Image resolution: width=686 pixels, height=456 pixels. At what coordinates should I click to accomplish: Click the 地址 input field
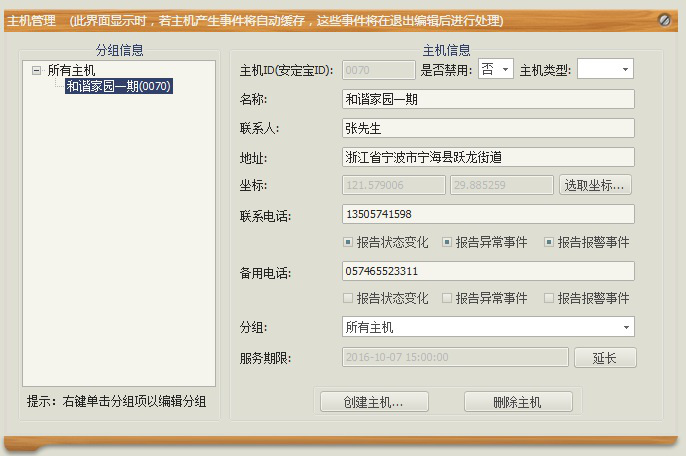488,157
